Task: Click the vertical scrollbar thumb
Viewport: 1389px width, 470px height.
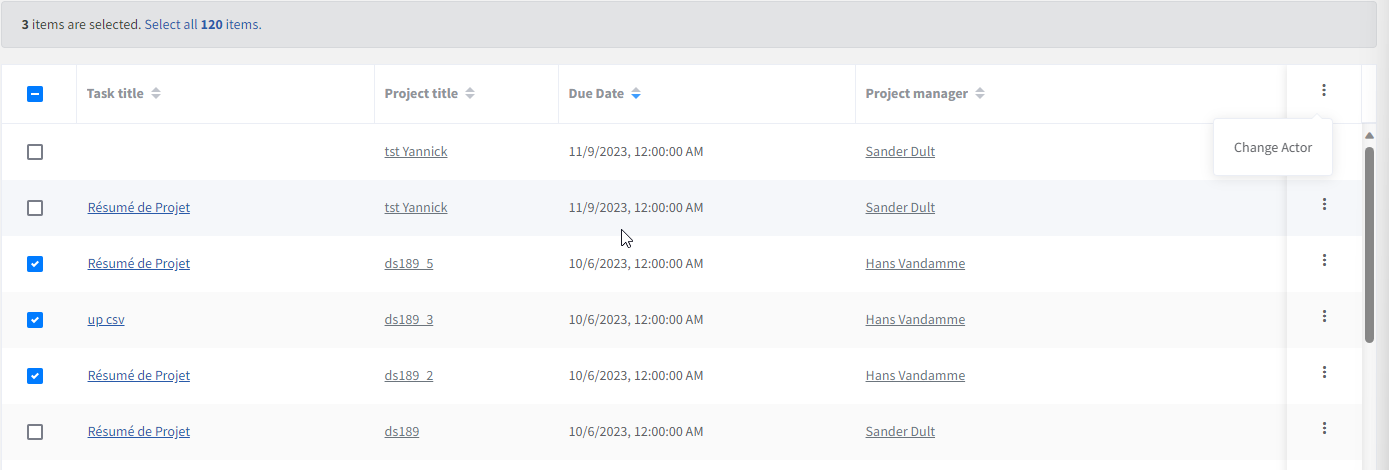Action: pyautogui.click(x=1369, y=245)
